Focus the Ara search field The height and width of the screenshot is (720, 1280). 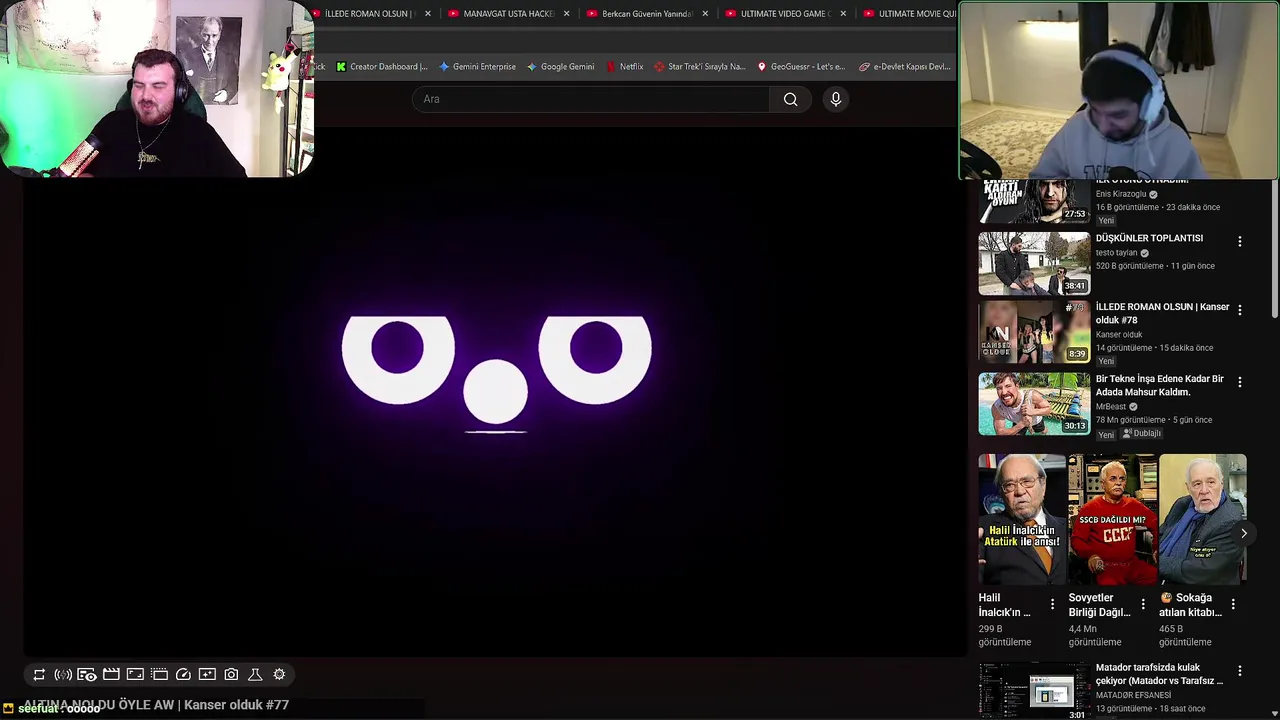click(591, 99)
